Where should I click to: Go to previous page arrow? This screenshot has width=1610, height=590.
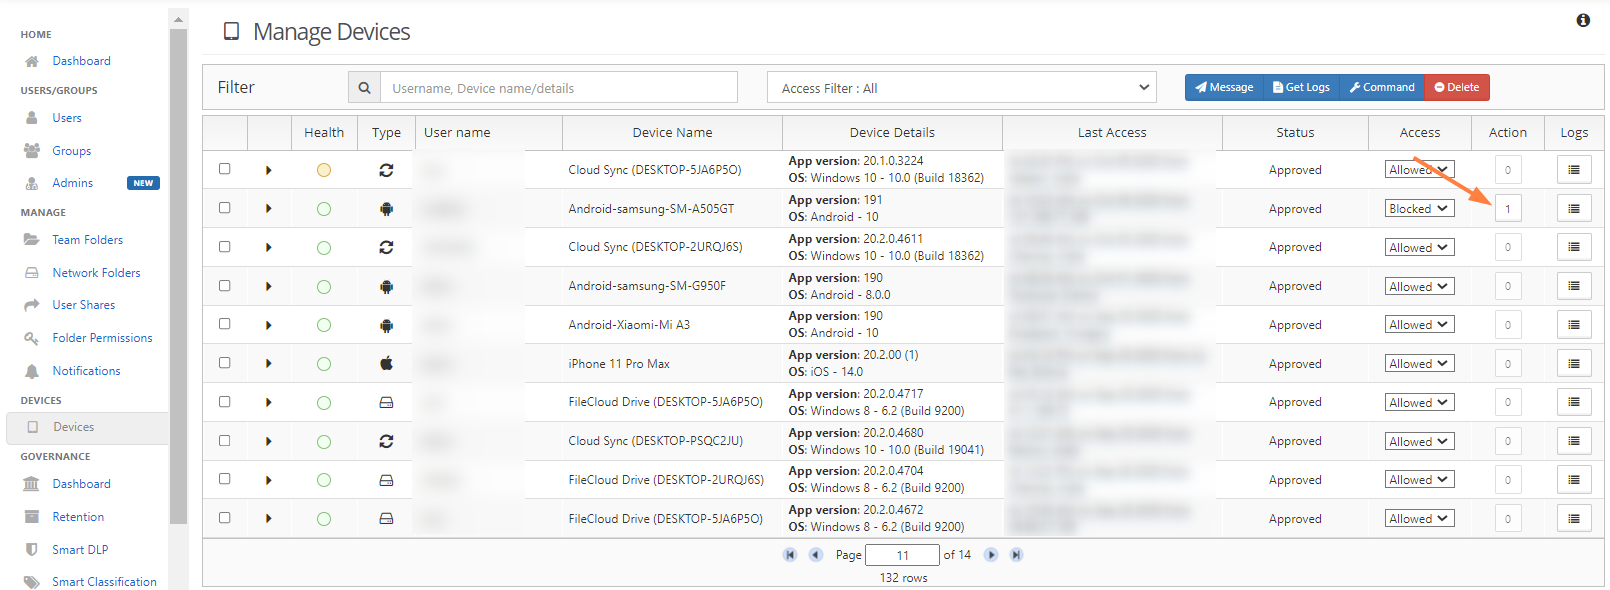coord(816,555)
